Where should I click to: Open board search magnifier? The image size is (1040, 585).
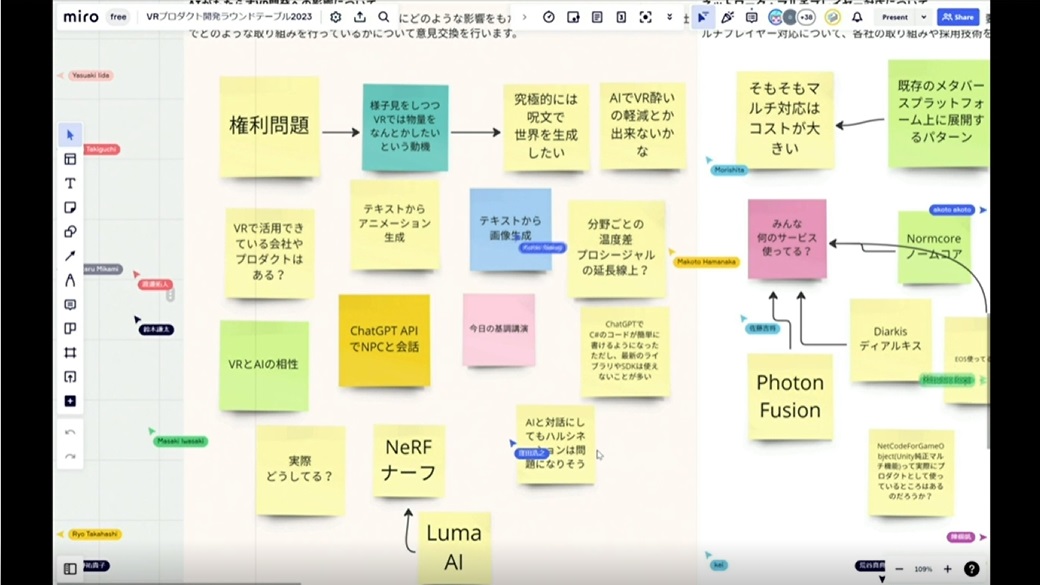click(384, 17)
